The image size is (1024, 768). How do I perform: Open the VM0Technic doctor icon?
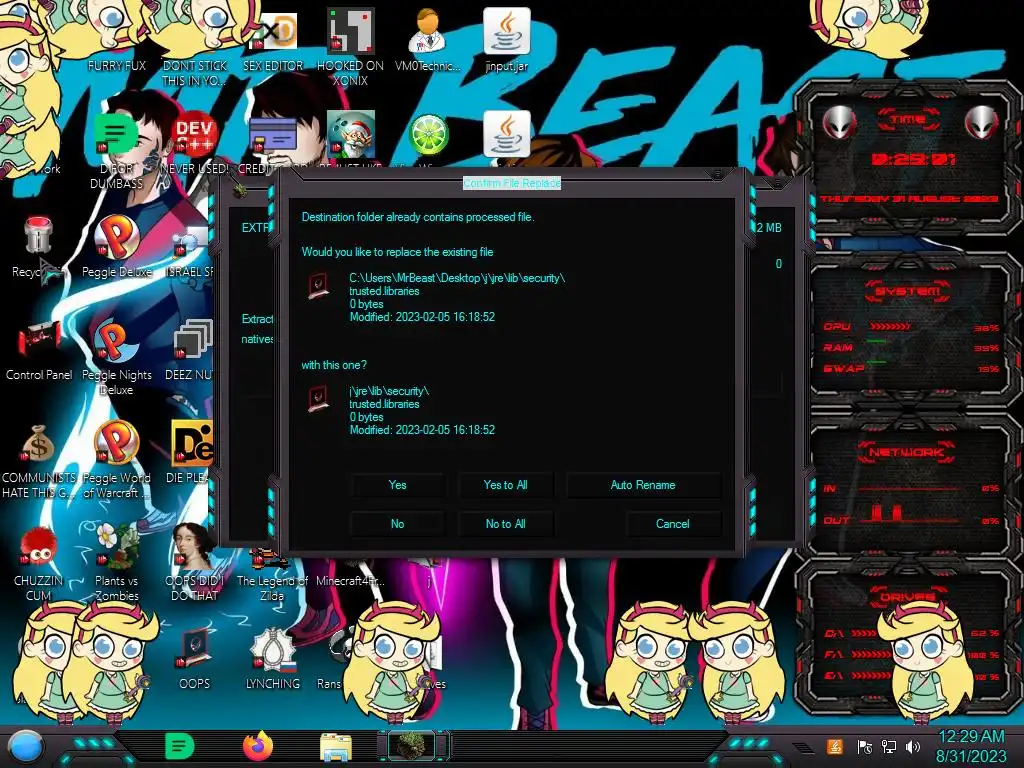(427, 31)
